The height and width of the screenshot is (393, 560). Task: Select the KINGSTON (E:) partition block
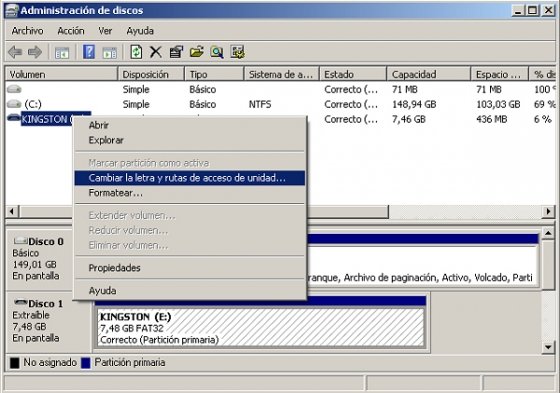[x=261, y=328]
